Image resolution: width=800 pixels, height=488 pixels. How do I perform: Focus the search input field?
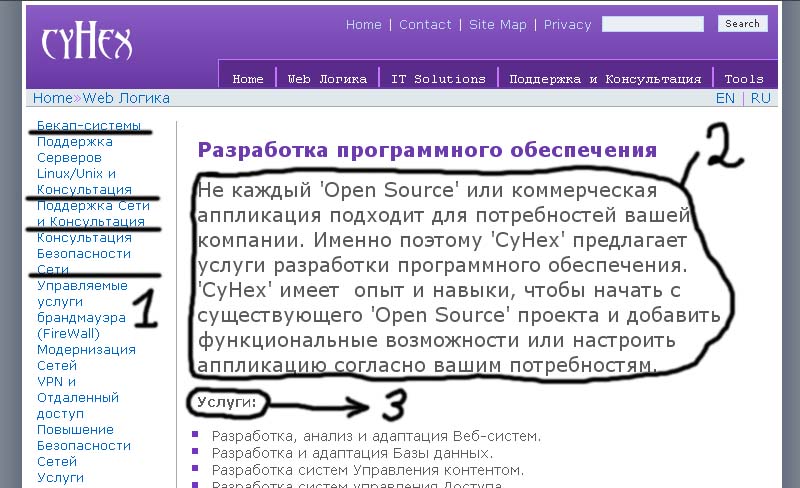[653, 24]
